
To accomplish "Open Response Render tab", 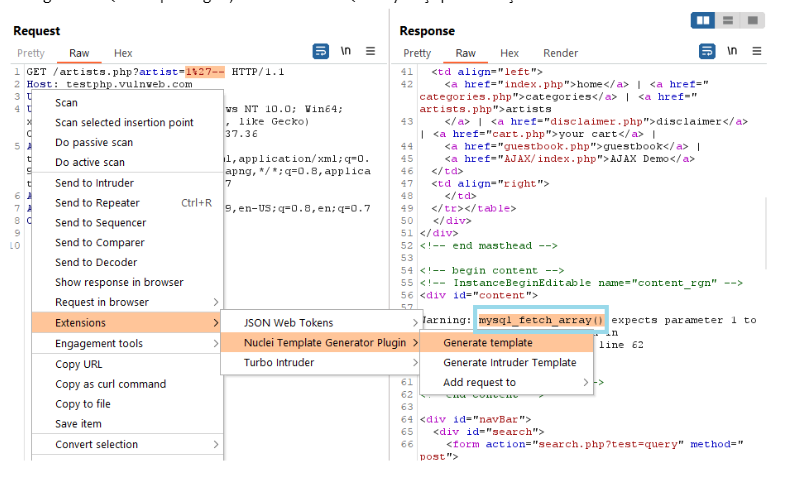I will (560, 53).
